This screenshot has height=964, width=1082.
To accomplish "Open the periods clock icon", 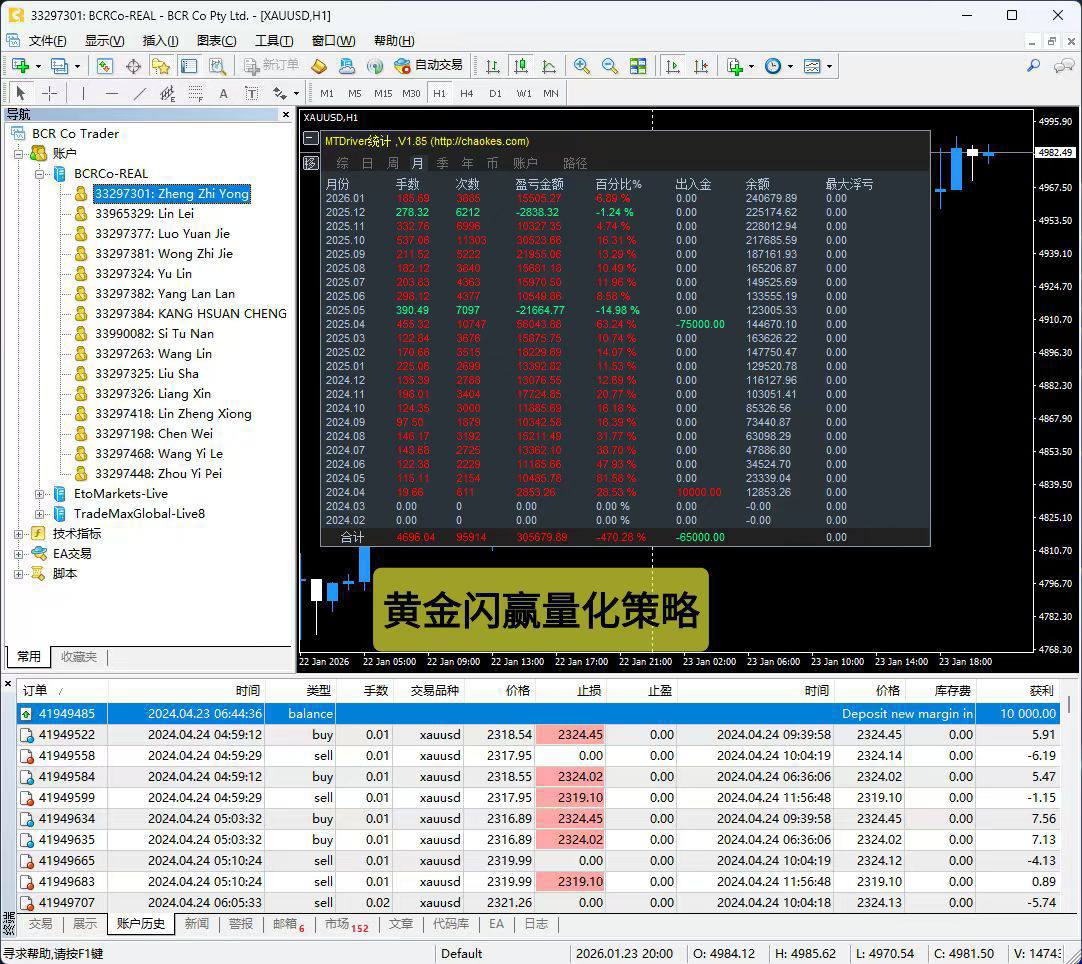I will tap(774, 66).
